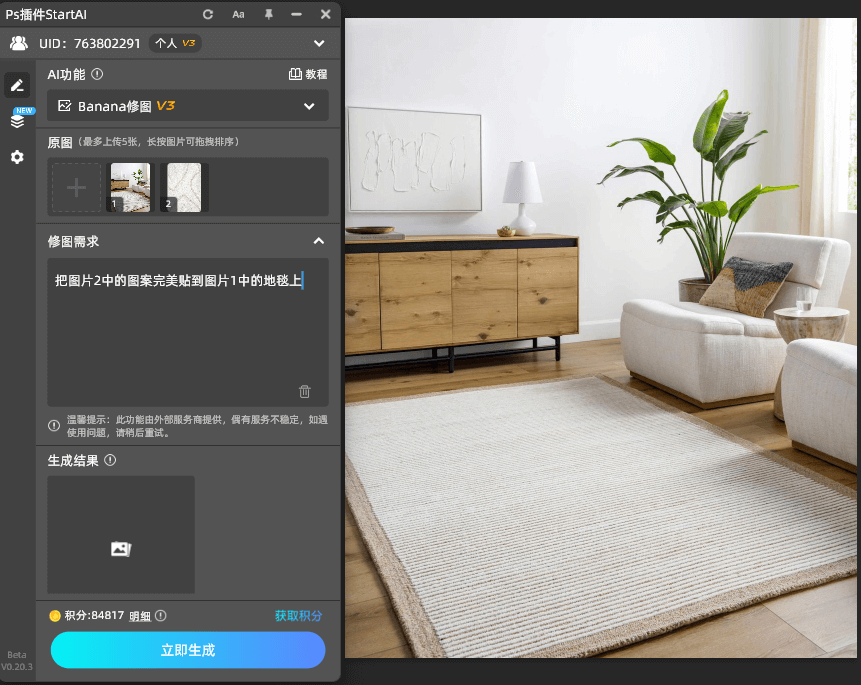Click the layers icon with the NEW badge
Screen dimensions: 861x685
tap(16, 119)
